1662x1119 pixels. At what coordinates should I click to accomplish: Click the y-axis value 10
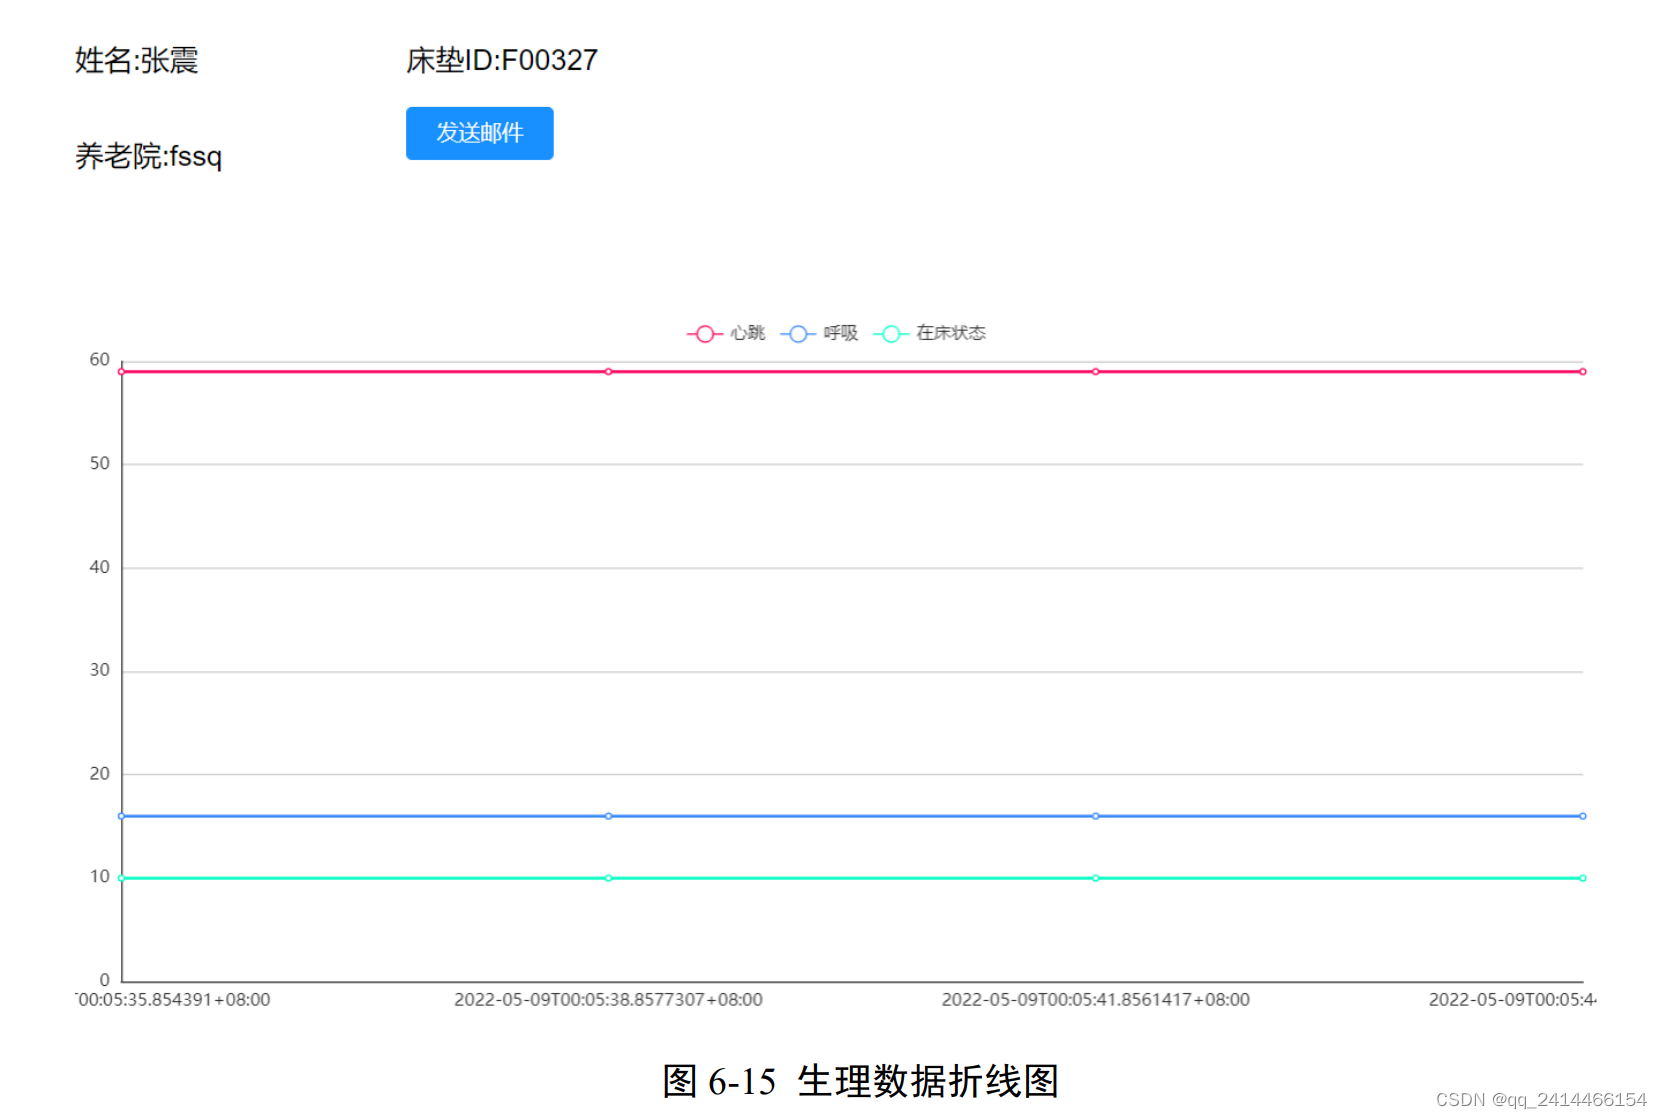point(100,876)
